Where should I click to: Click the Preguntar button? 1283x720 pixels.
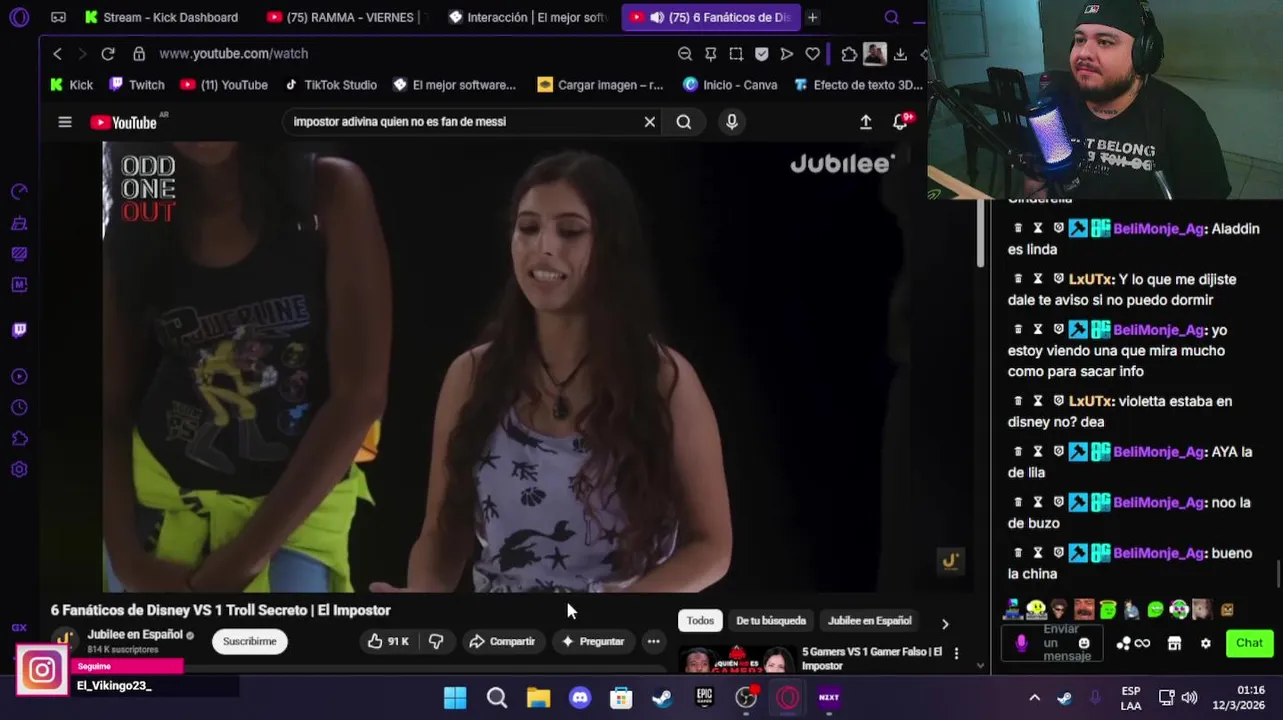coord(593,641)
